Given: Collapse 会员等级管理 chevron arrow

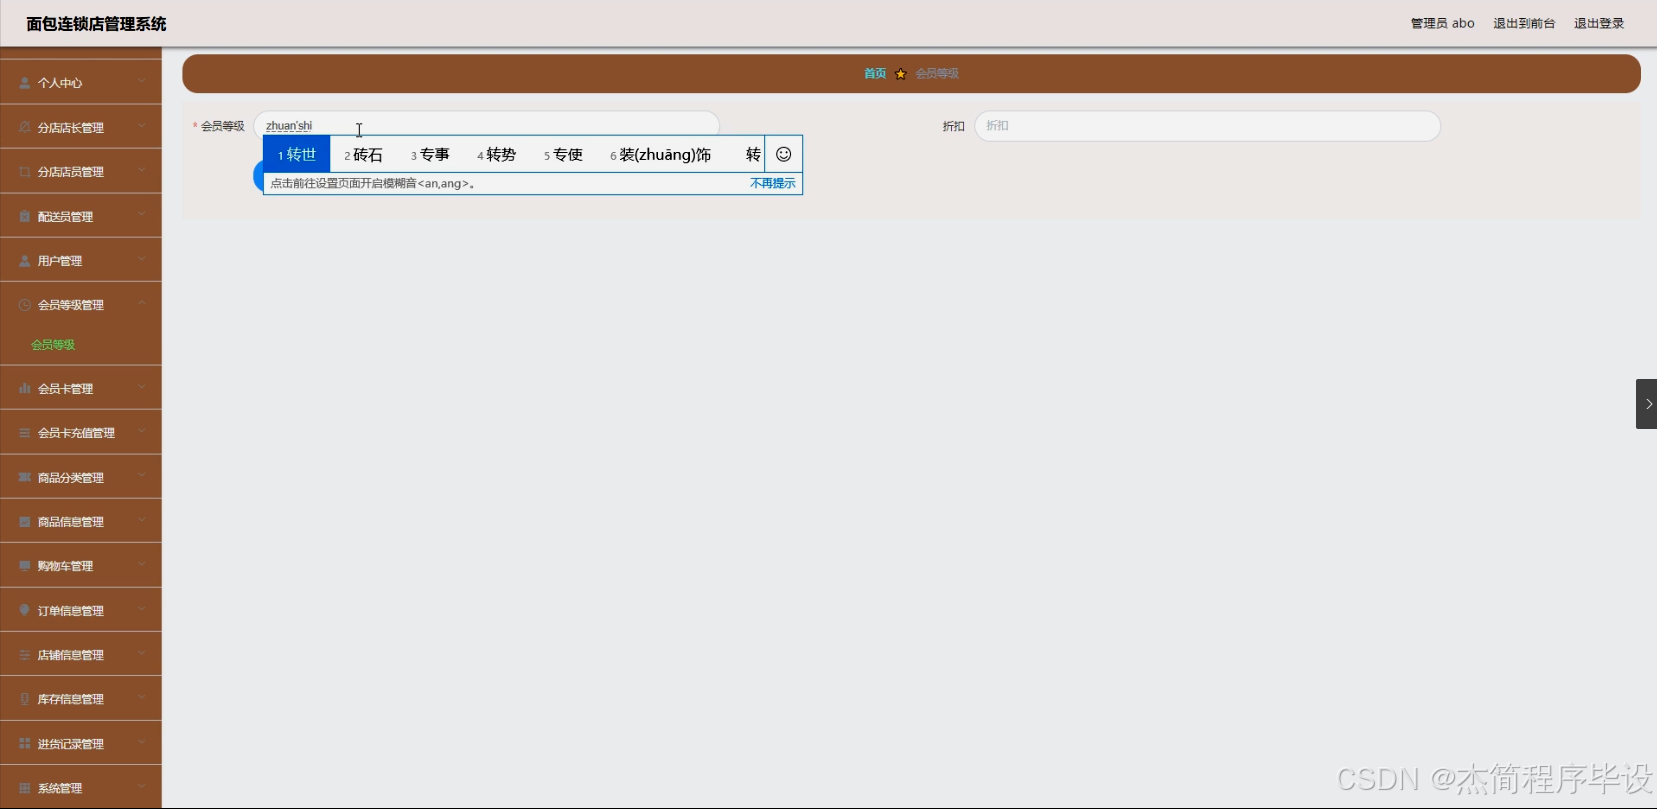Looking at the screenshot, I should point(142,303).
